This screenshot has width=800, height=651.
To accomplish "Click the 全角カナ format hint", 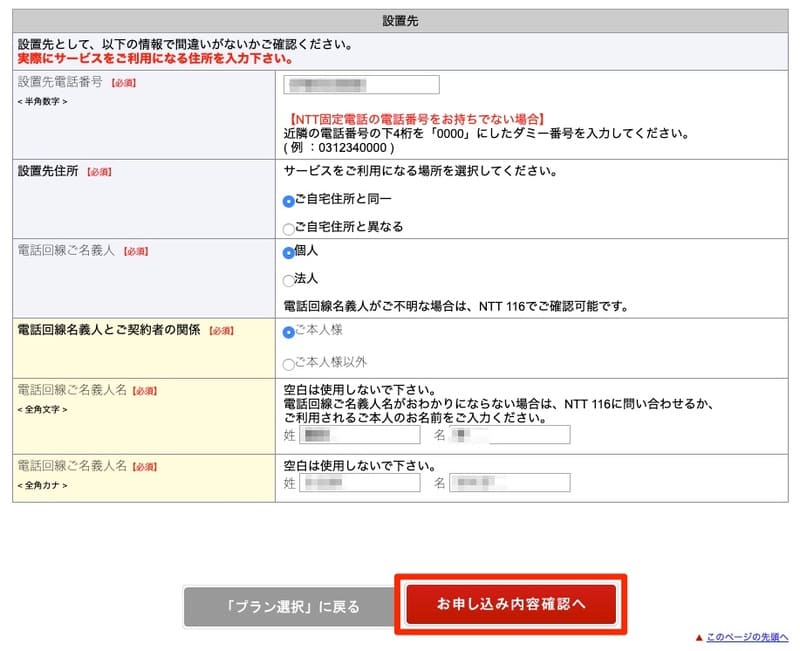I will point(42,485).
